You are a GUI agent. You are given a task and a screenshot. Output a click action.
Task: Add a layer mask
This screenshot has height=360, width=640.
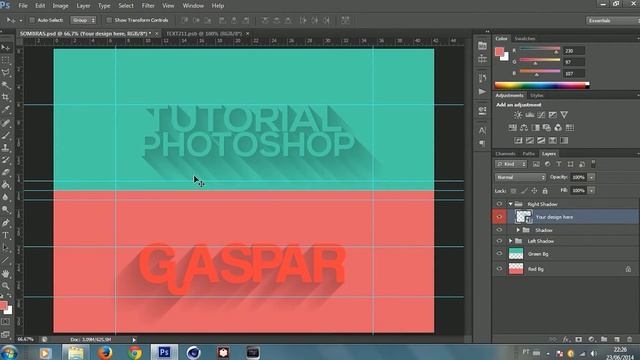click(x=579, y=339)
